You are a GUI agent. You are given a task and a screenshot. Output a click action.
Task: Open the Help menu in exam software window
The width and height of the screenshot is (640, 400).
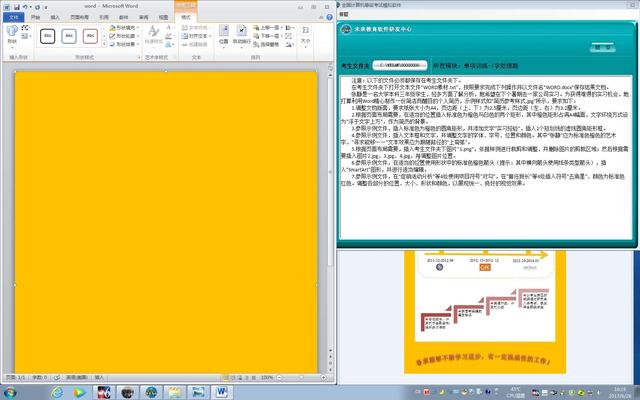344,14
